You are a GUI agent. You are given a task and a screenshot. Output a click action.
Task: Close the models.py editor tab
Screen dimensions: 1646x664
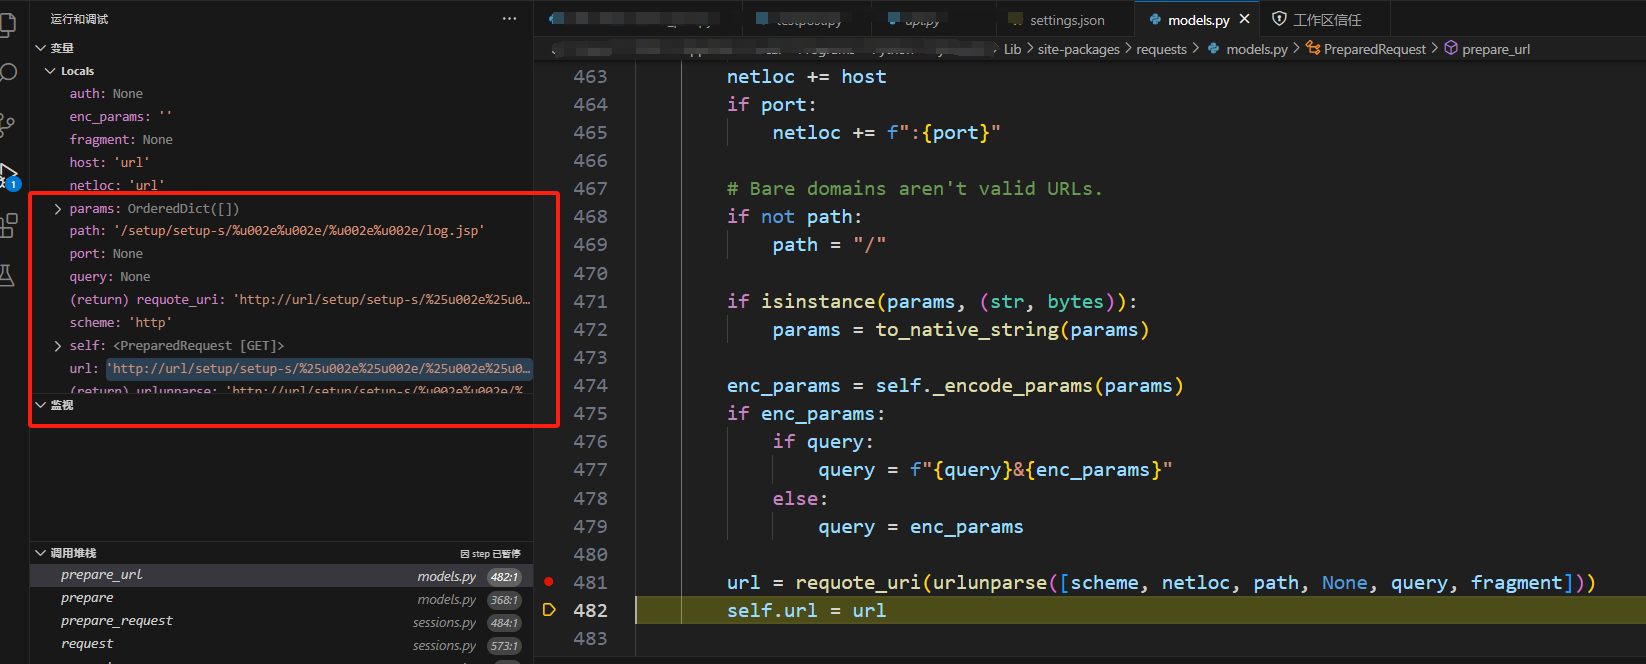point(1245,19)
